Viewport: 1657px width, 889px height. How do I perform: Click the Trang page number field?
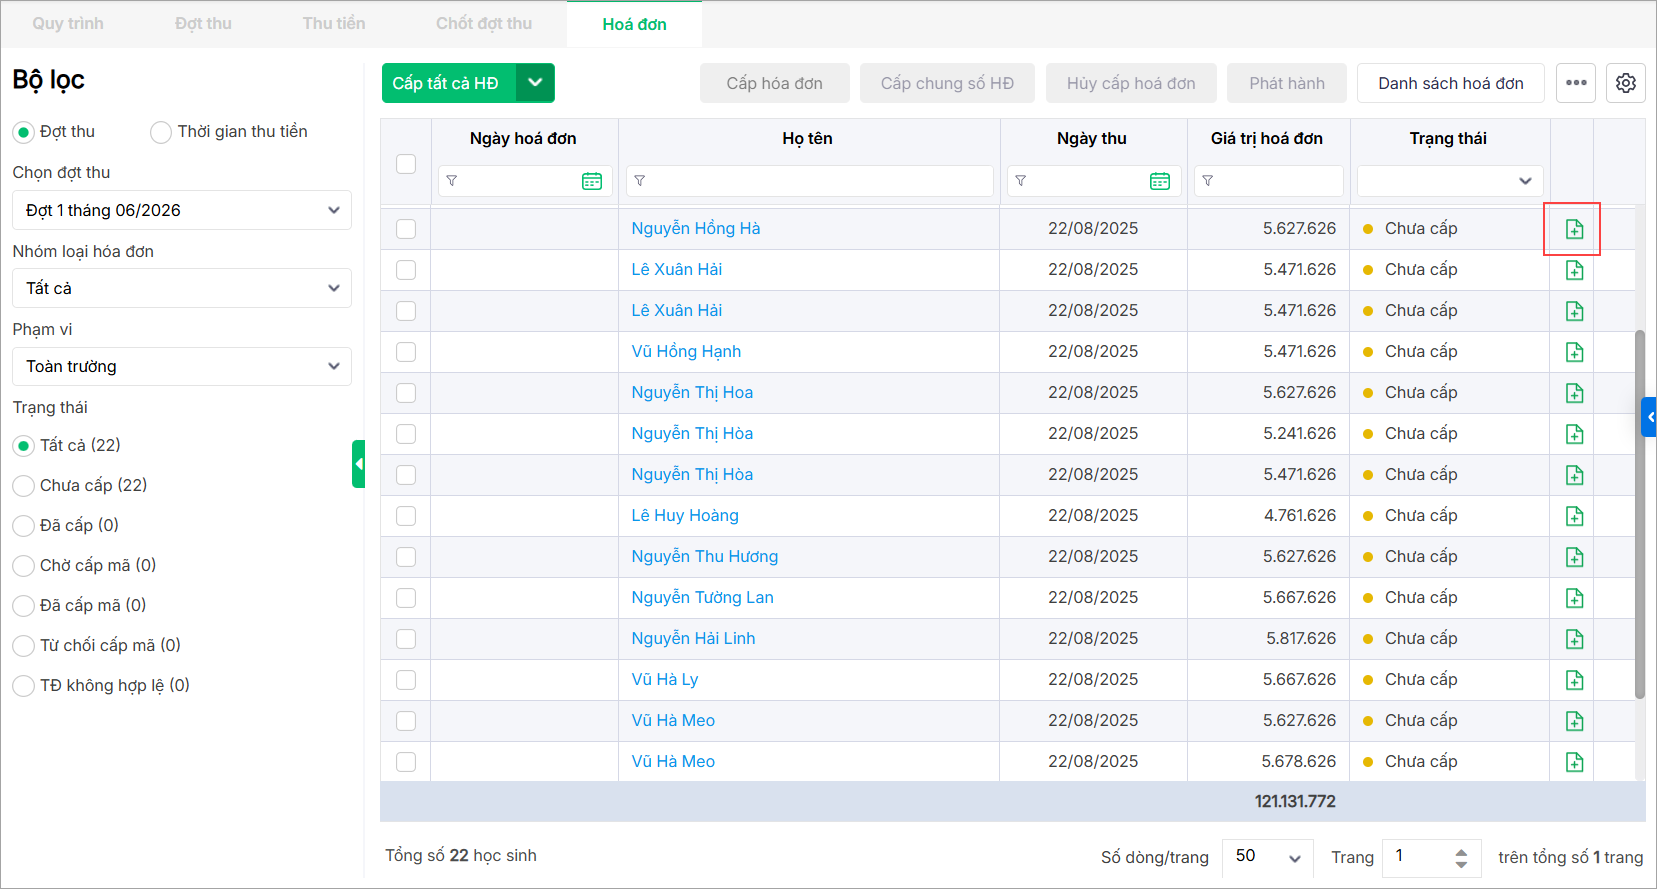pyautogui.click(x=1430, y=857)
